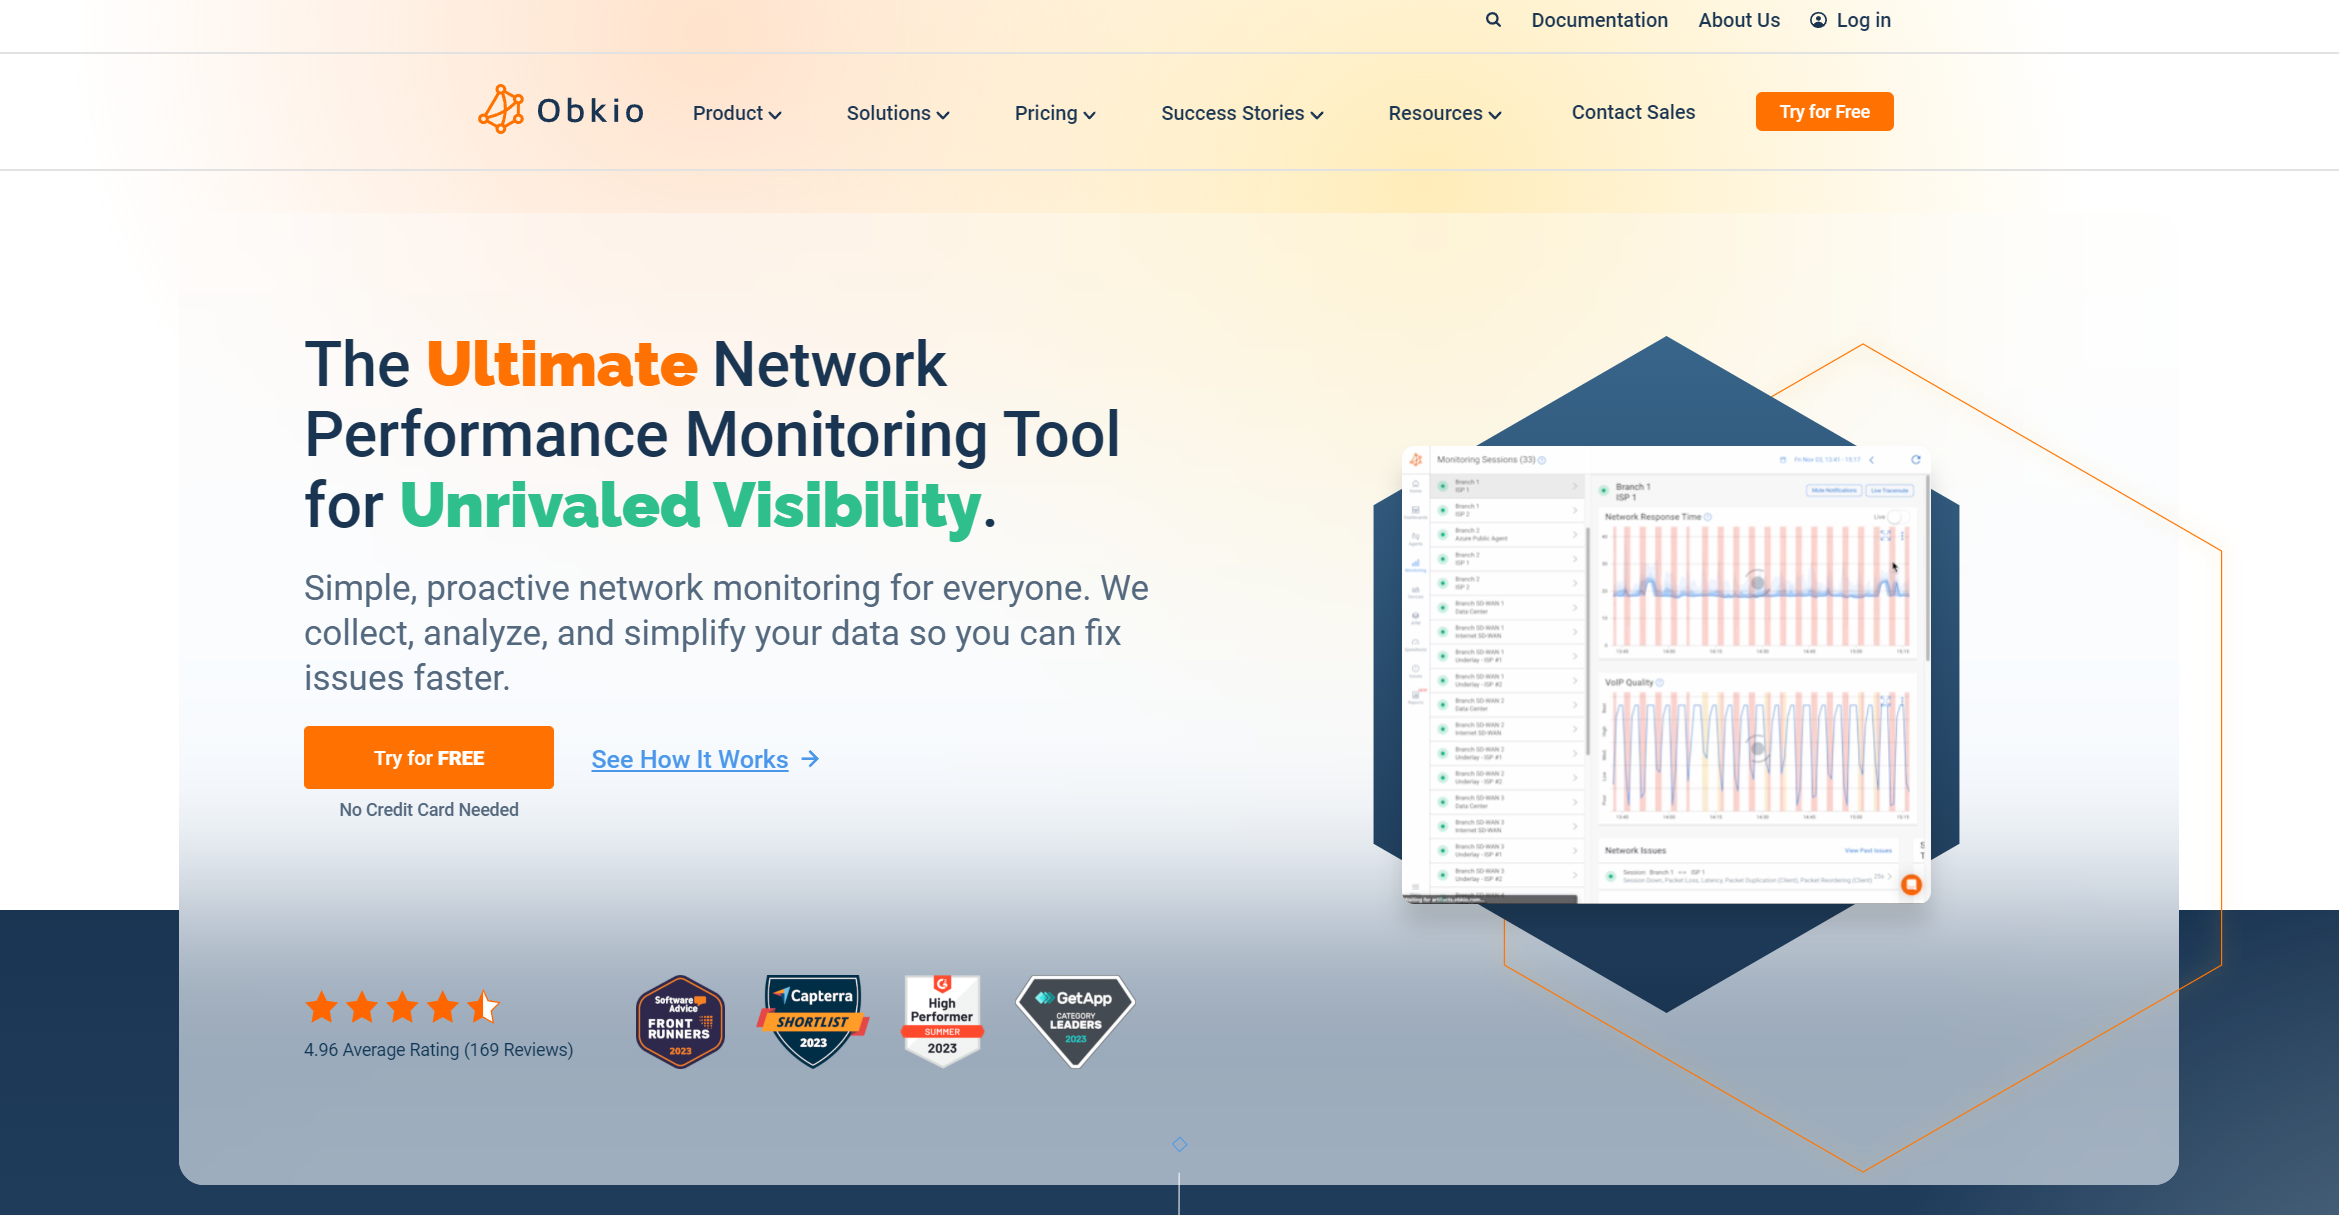This screenshot has height=1215, width=2339.
Task: Click the orange chat icon in dashboard preview
Action: (1911, 884)
